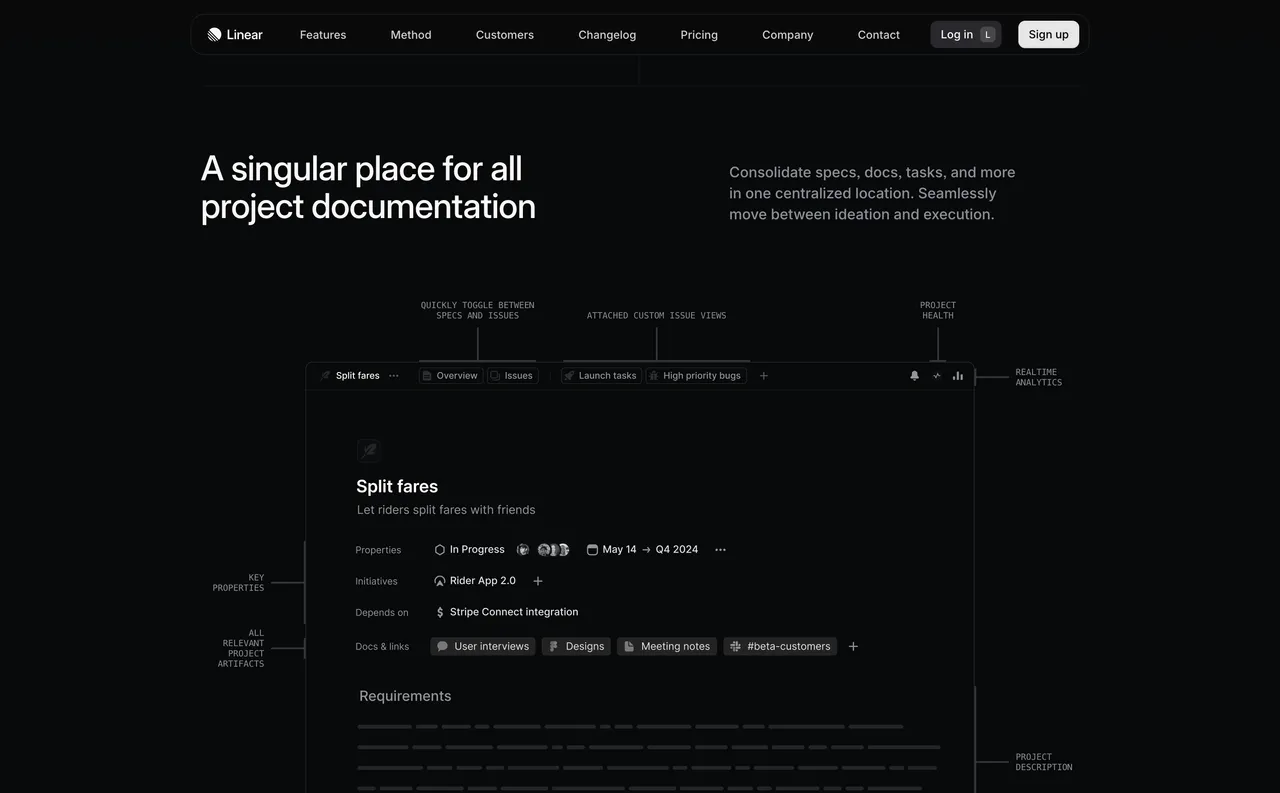Viewport: 1280px width, 793px height.
Task: Open the Meeting notes document chip
Action: [x=667, y=646]
